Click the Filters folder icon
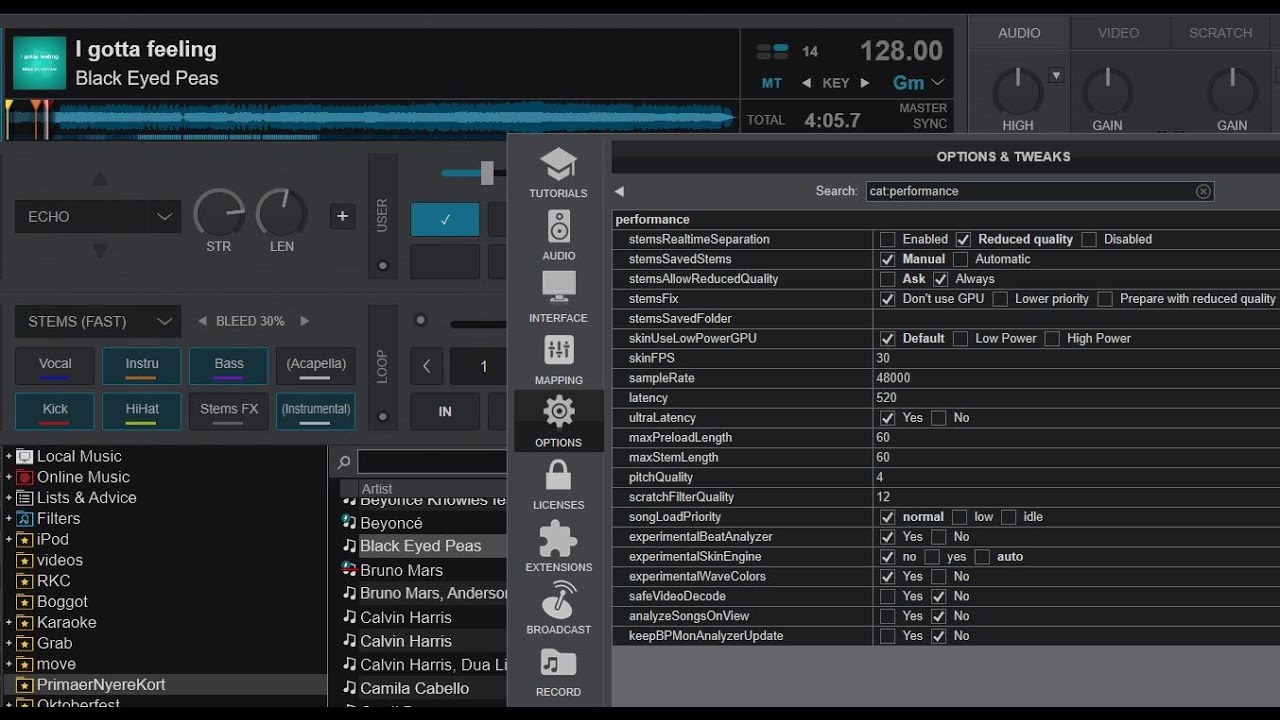Screen dimensions: 1280x720 pyautogui.click(x=25, y=518)
